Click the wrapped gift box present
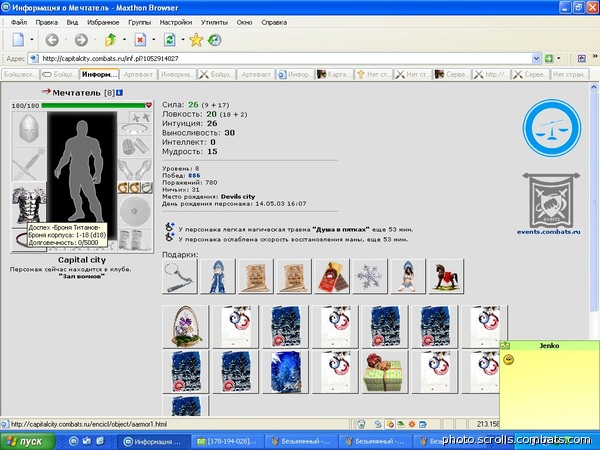This screenshot has height=450, width=600. (x=385, y=372)
